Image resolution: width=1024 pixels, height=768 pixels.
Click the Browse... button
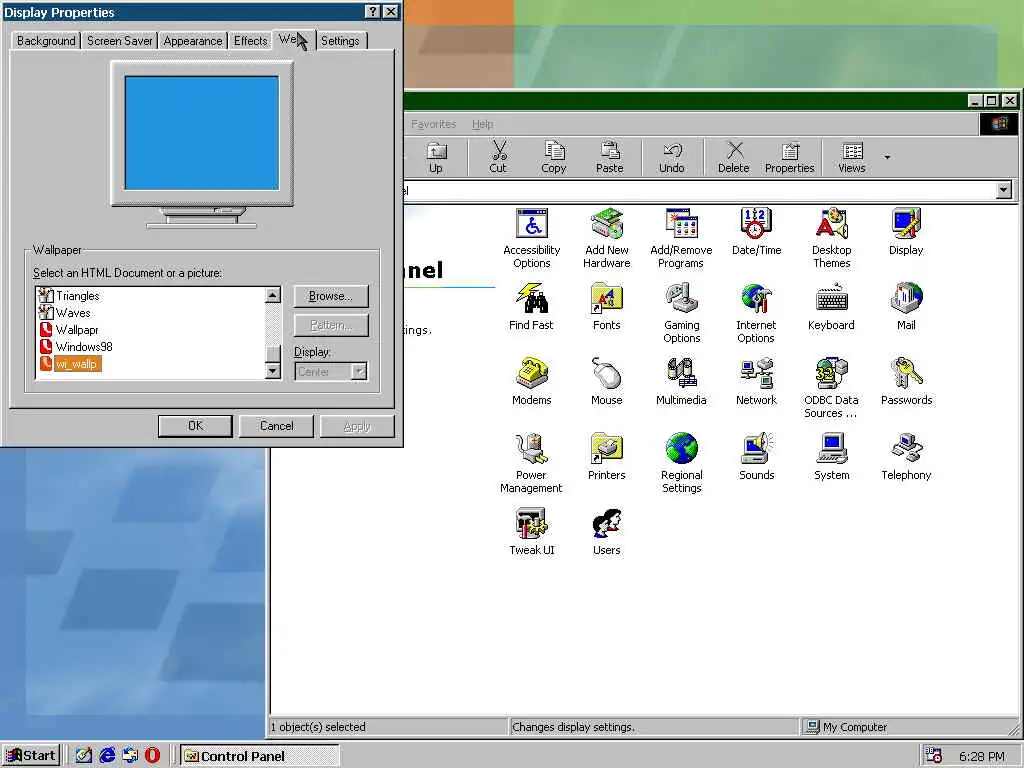[330, 296]
